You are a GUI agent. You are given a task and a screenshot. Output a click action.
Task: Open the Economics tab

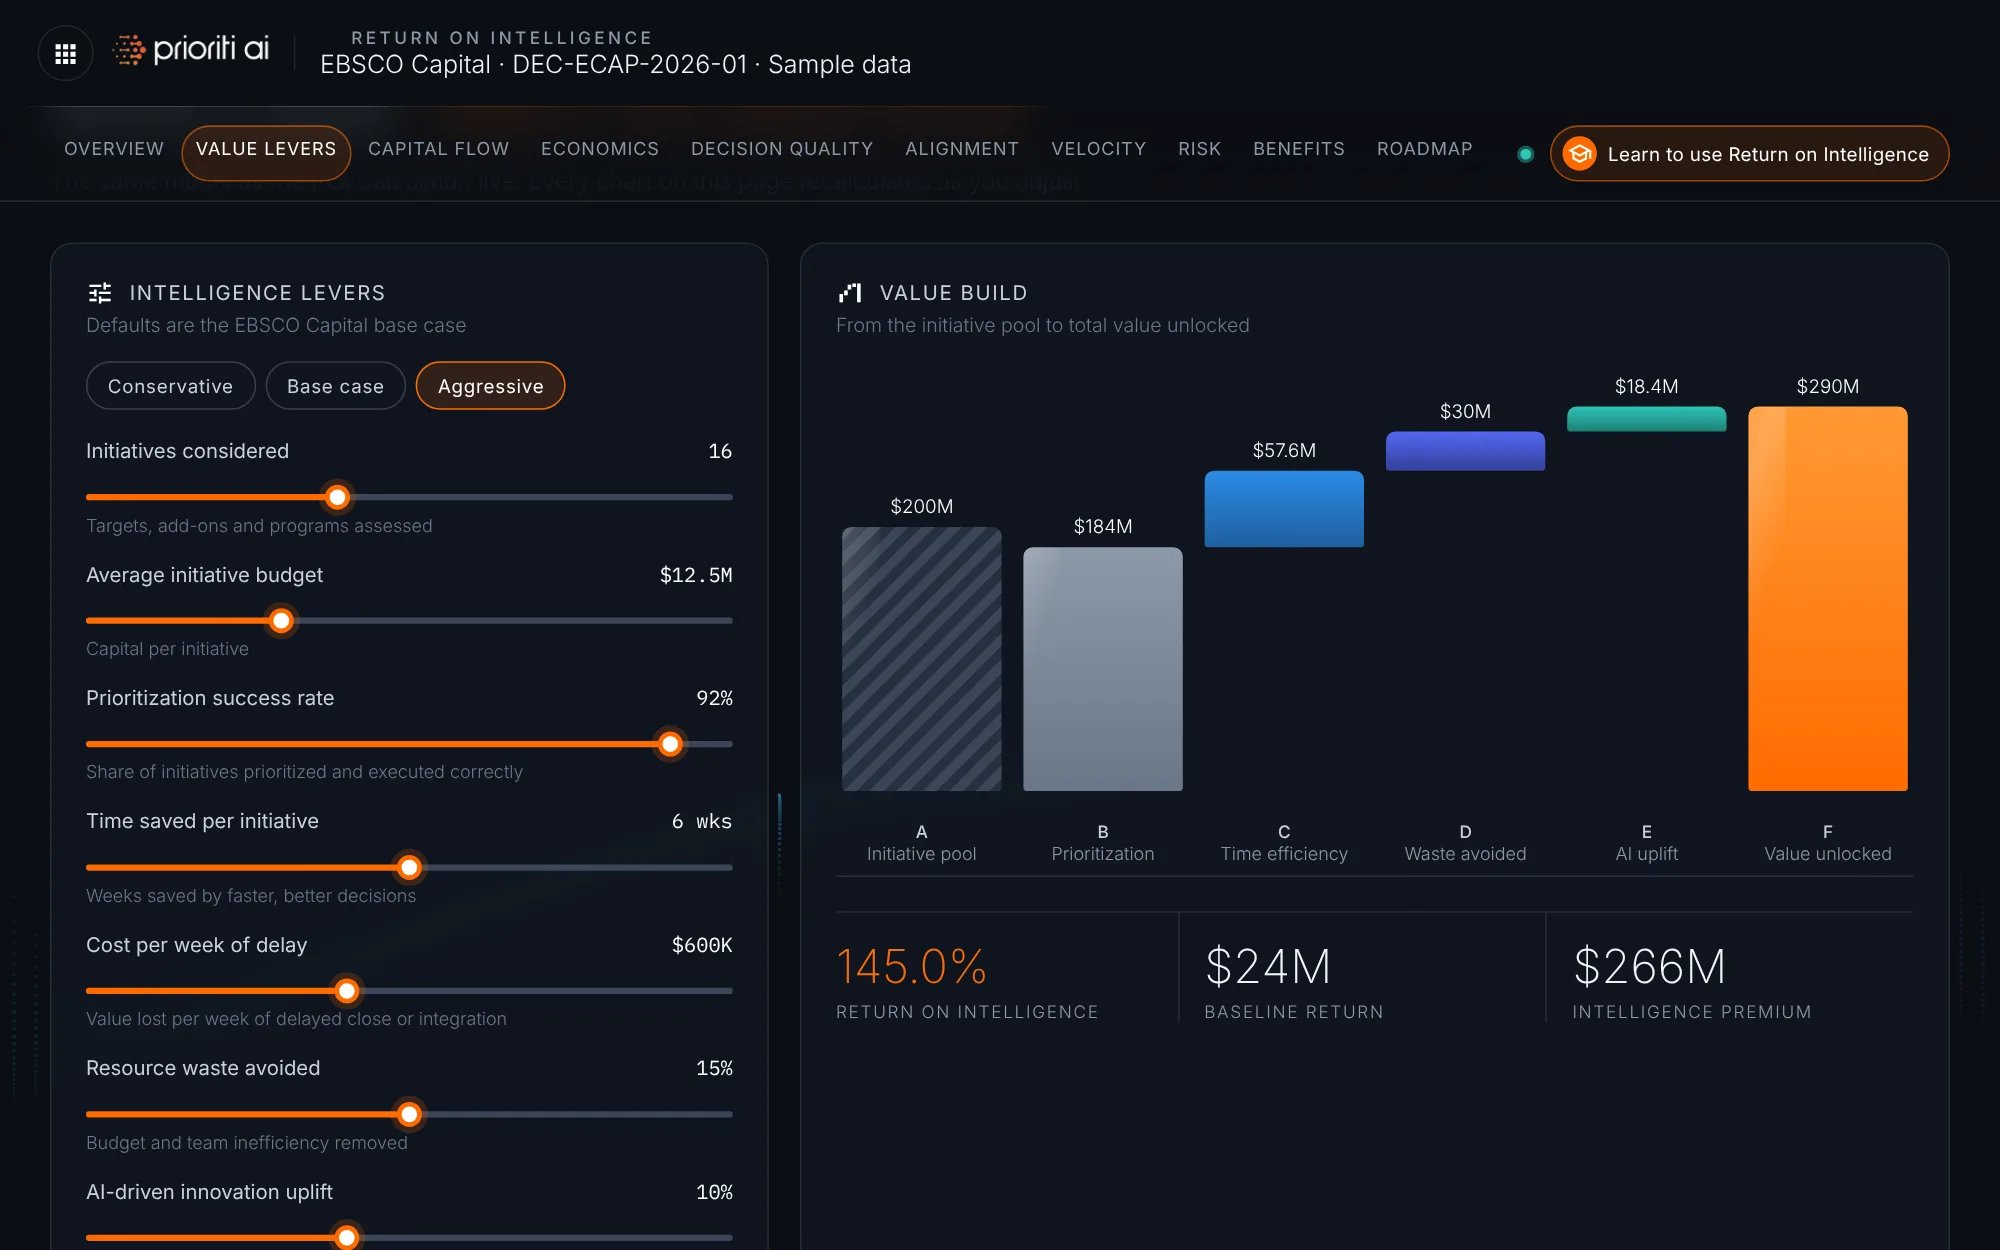point(600,149)
